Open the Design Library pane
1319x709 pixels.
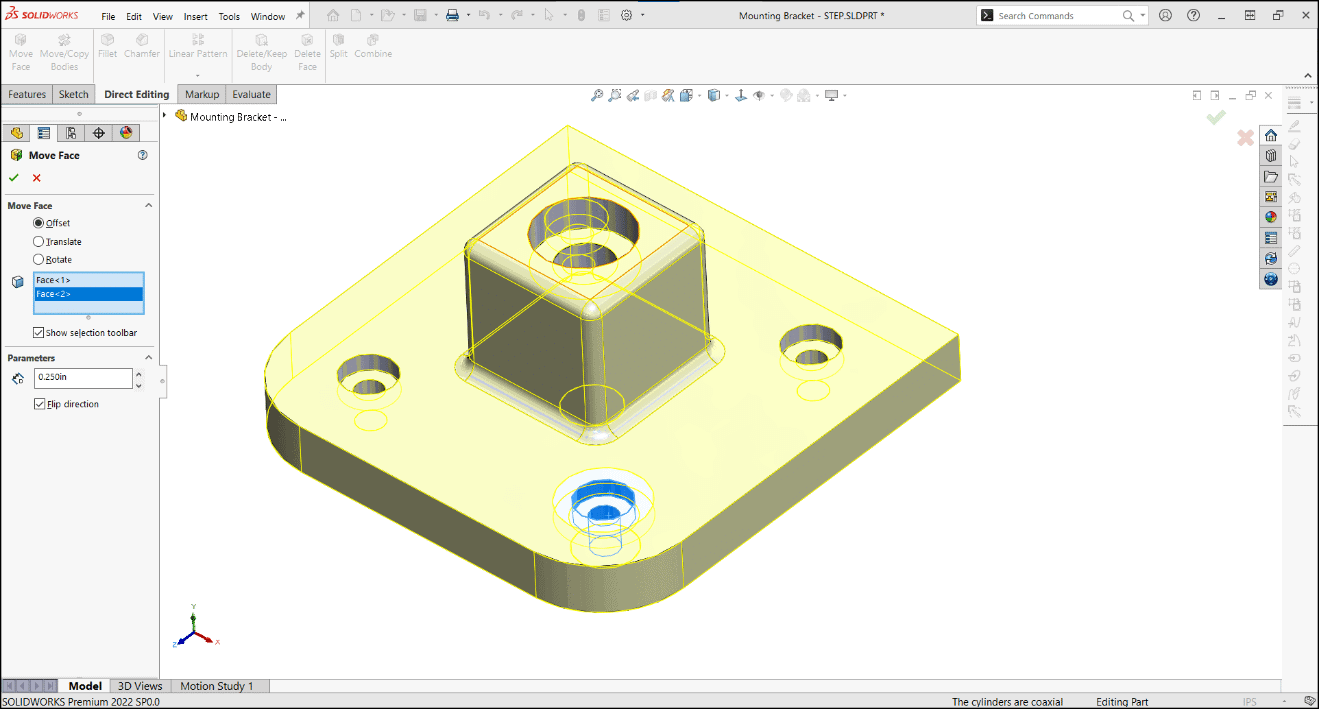1271,156
